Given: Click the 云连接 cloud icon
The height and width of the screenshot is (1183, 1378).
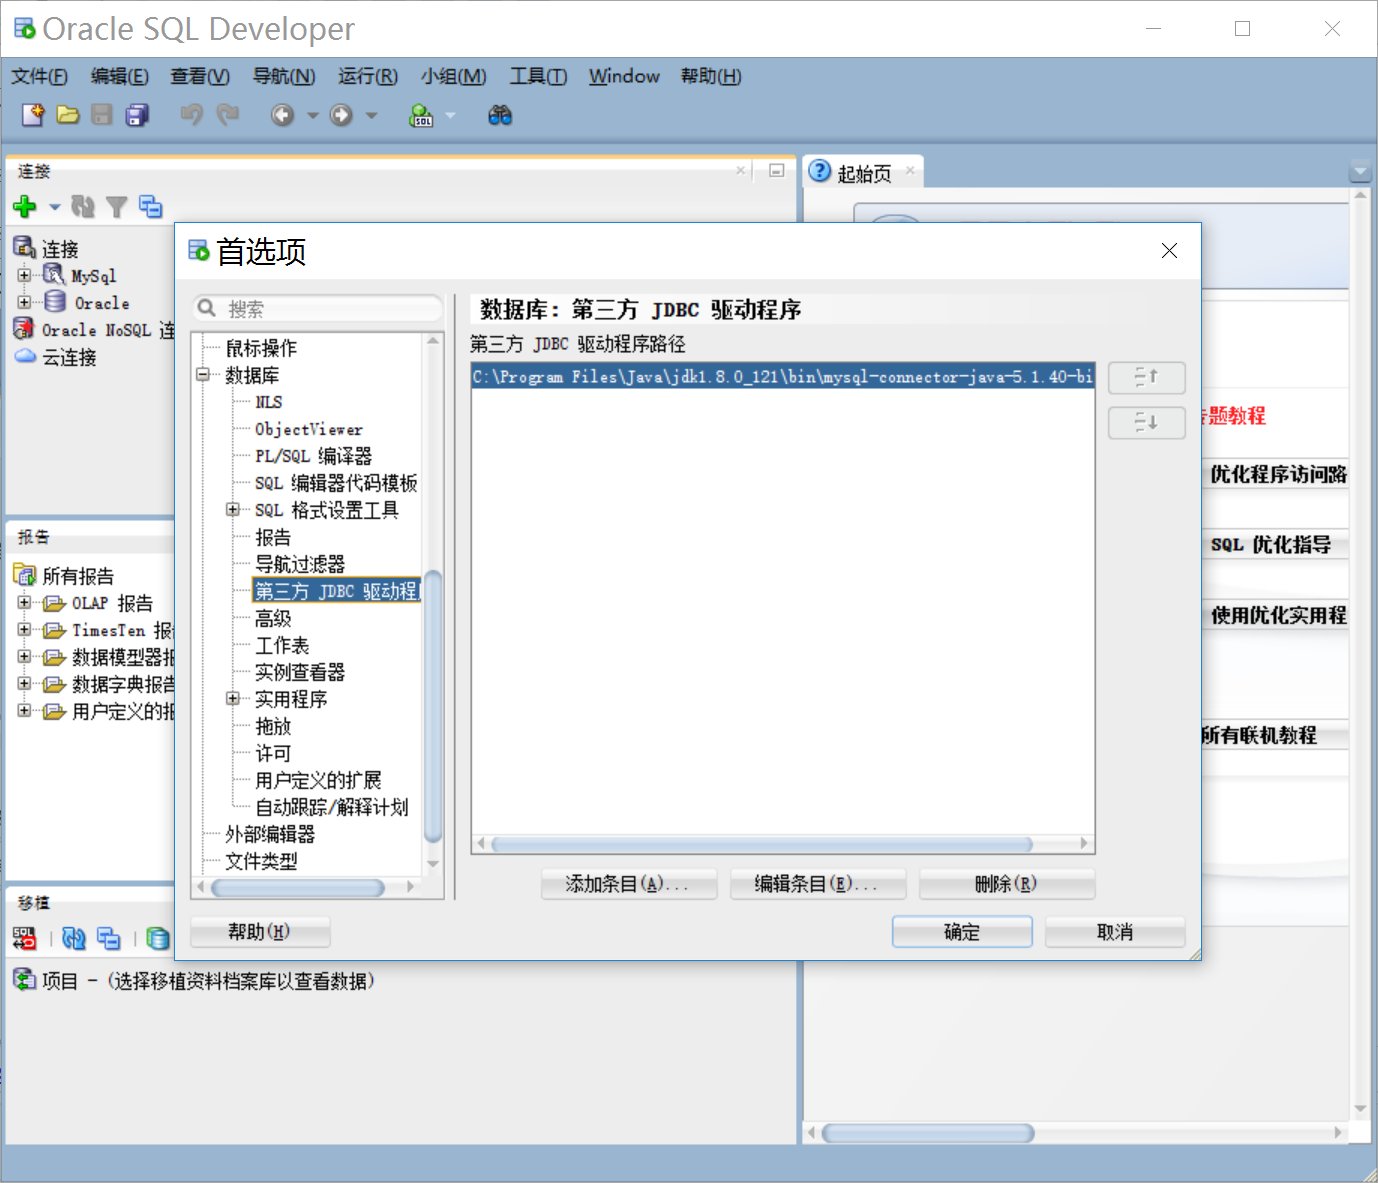Looking at the screenshot, I should click(25, 357).
